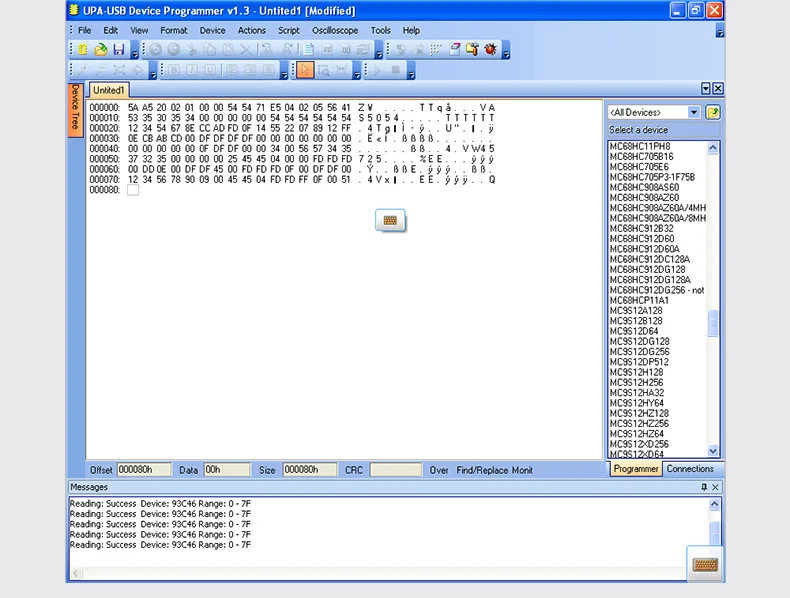This screenshot has height=598, width=790.
Task: Click the Cut scissors icon
Action: point(192,49)
